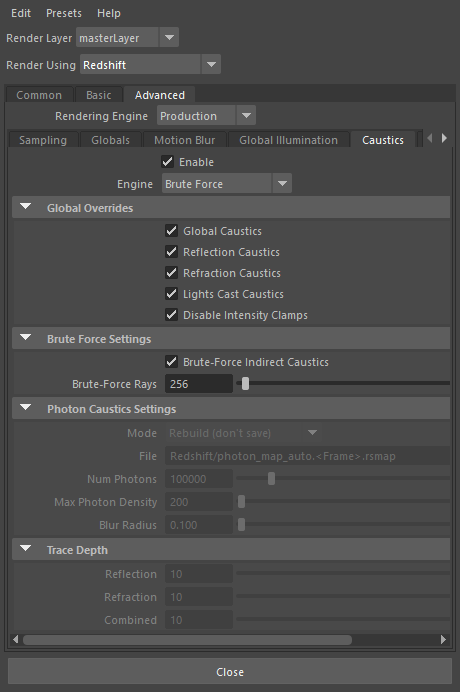Collapse the Trace Depth section
The height and width of the screenshot is (692, 460).
(26, 549)
